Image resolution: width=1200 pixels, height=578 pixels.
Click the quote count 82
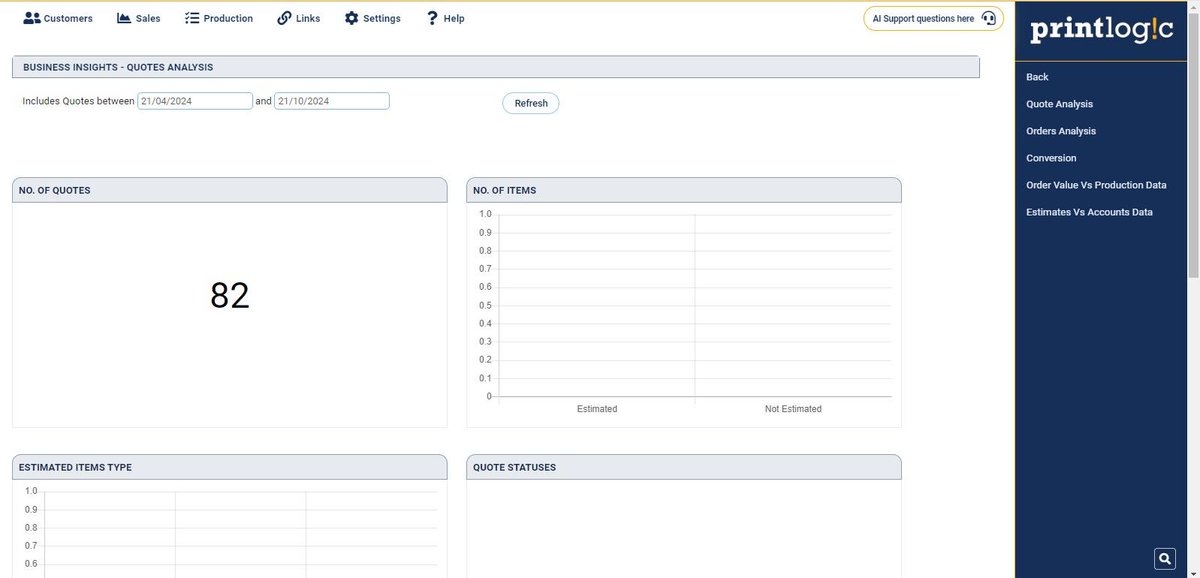[x=230, y=295]
